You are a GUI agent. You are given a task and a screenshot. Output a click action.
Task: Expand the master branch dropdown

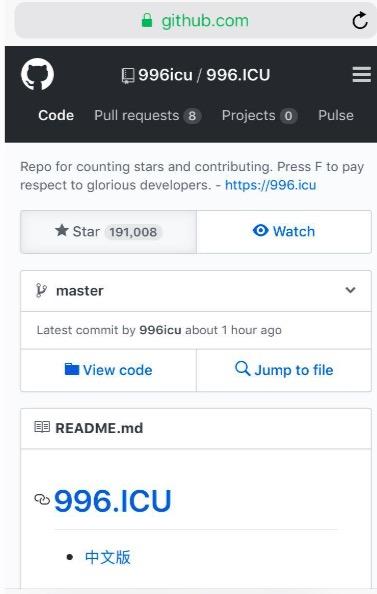(x=196, y=291)
